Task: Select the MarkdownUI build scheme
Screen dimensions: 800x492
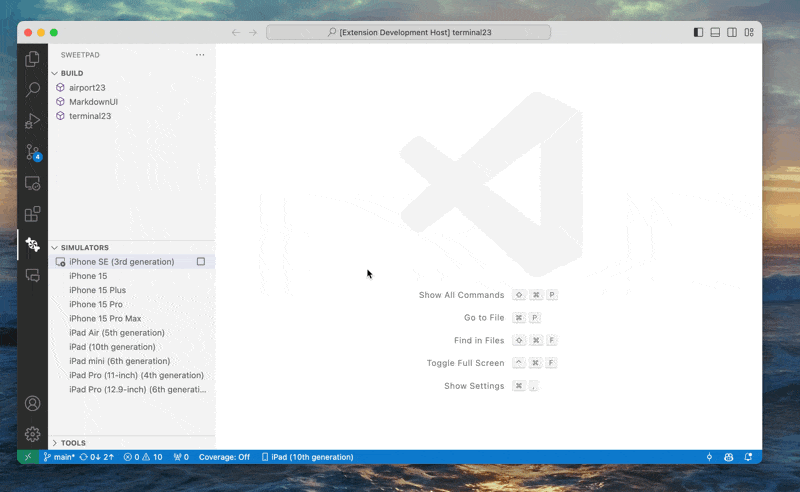Action: point(93,102)
